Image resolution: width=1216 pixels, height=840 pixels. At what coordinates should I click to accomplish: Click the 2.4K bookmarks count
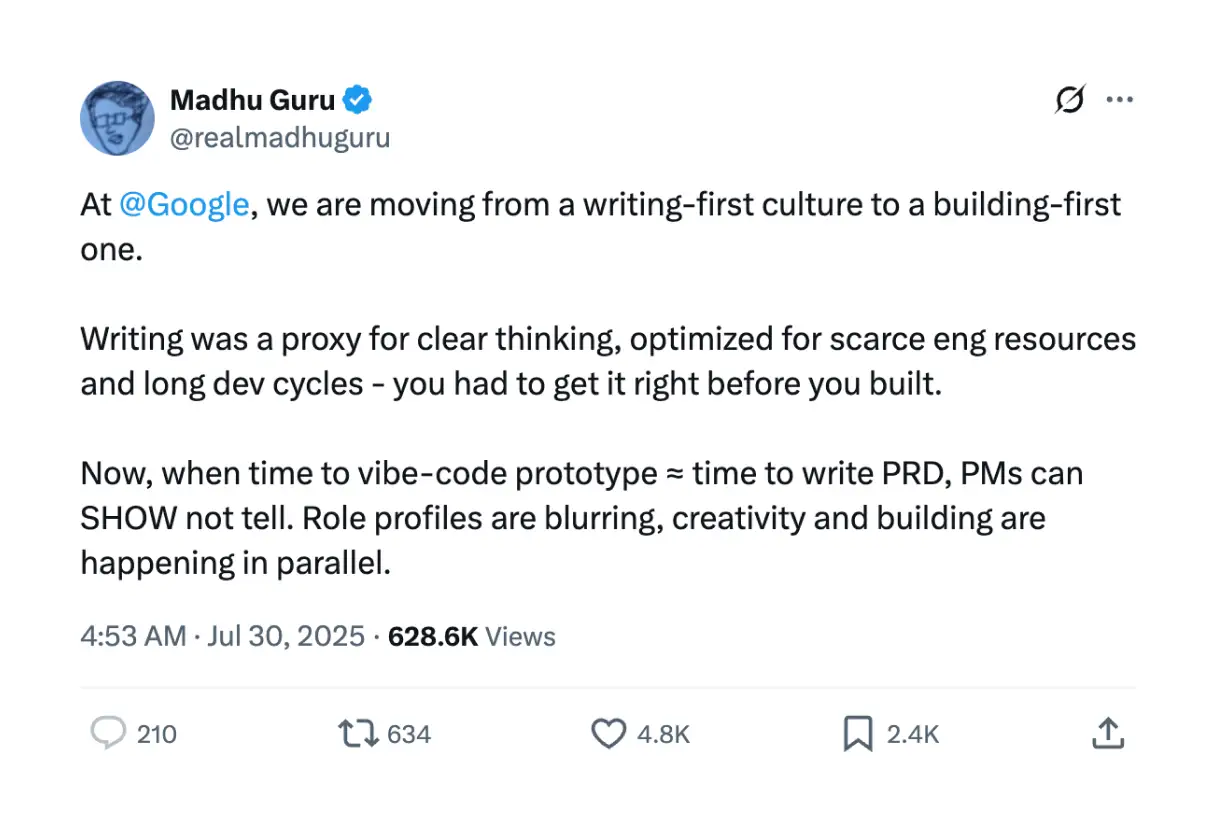pos(912,735)
